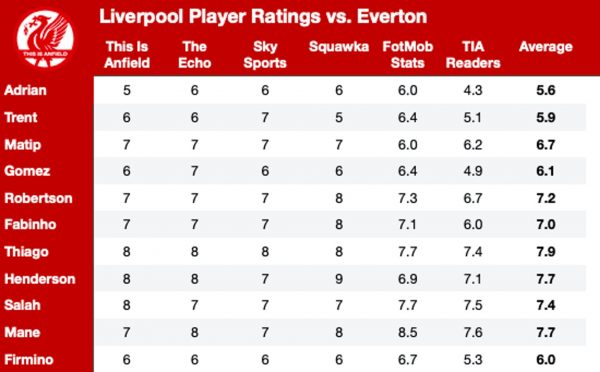Click the Adrian row label
600x372 pixels.
[x=25, y=90]
